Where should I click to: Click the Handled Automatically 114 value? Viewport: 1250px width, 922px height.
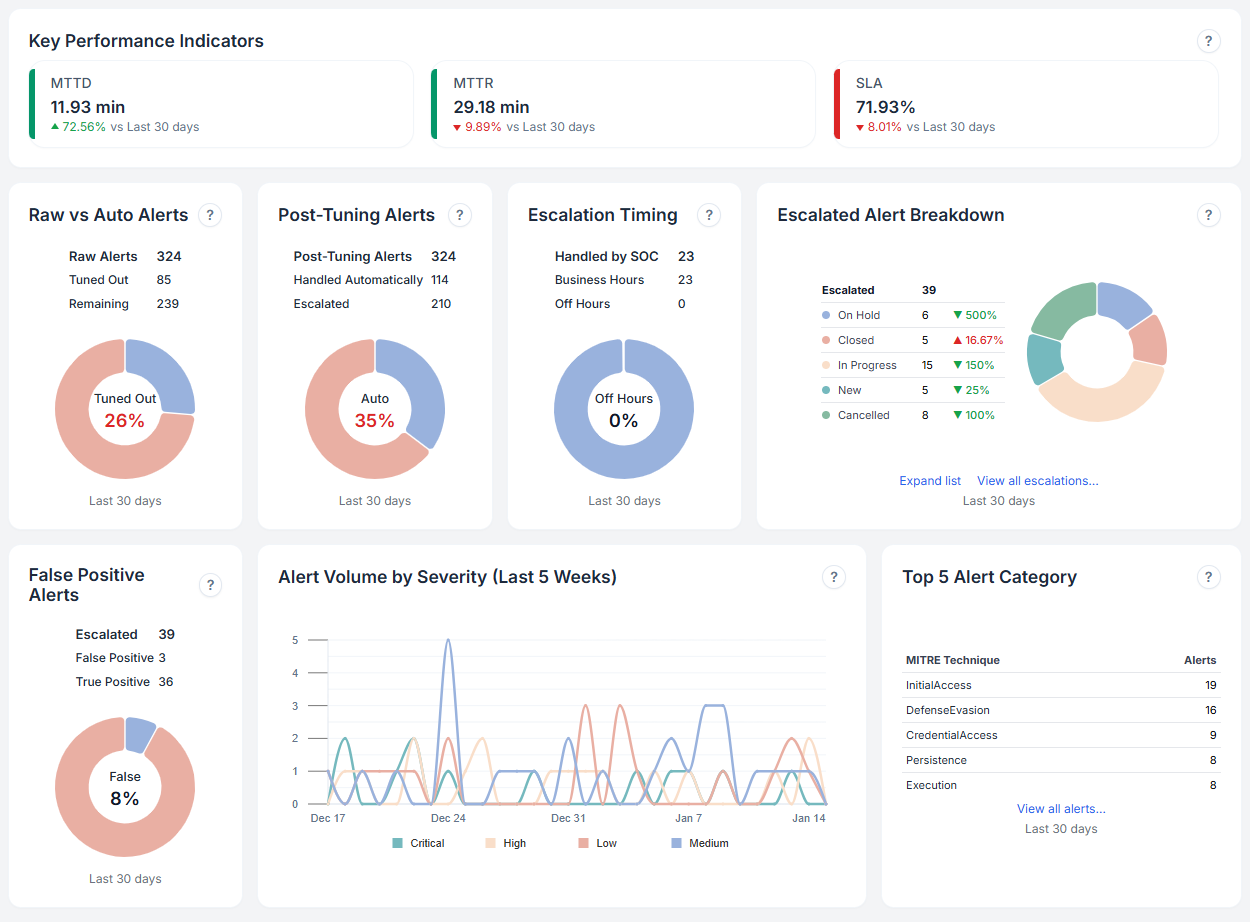440,280
